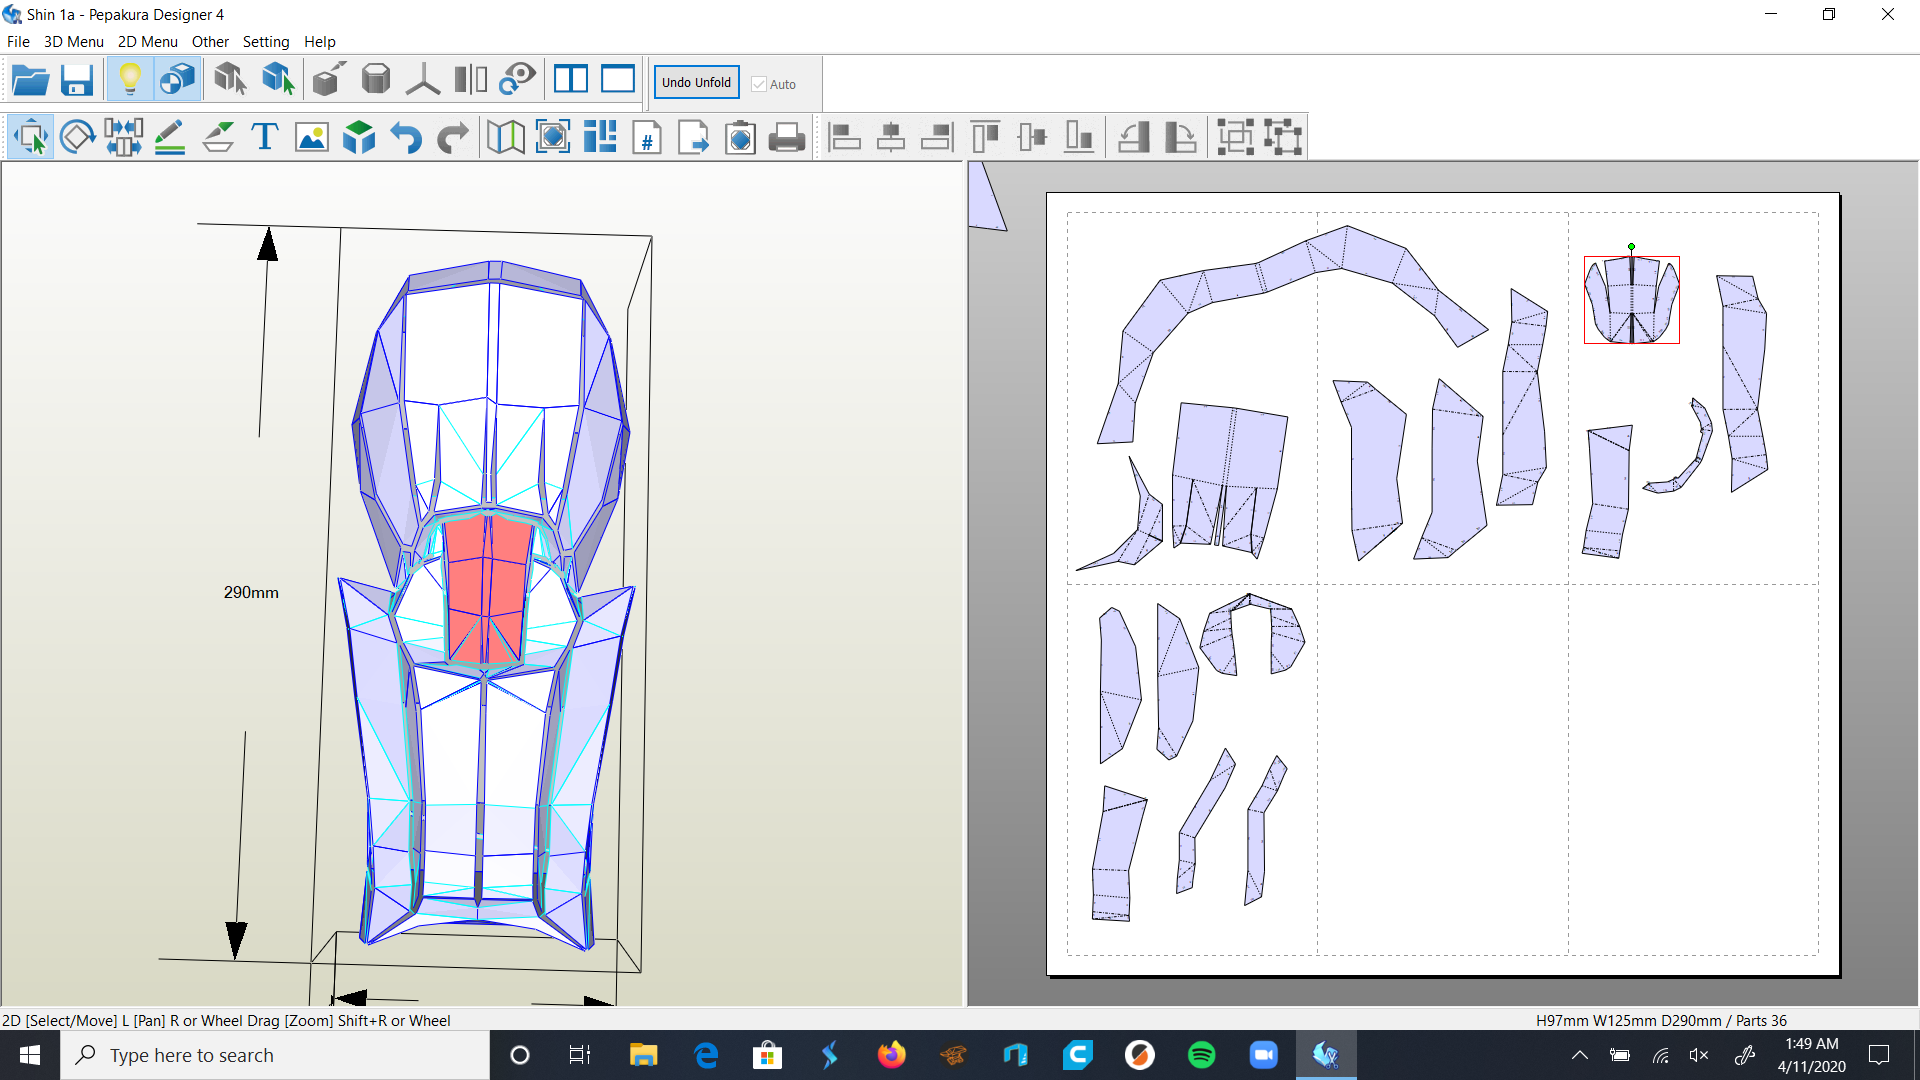
Task: Open the 2D Menu
Action: click(148, 42)
